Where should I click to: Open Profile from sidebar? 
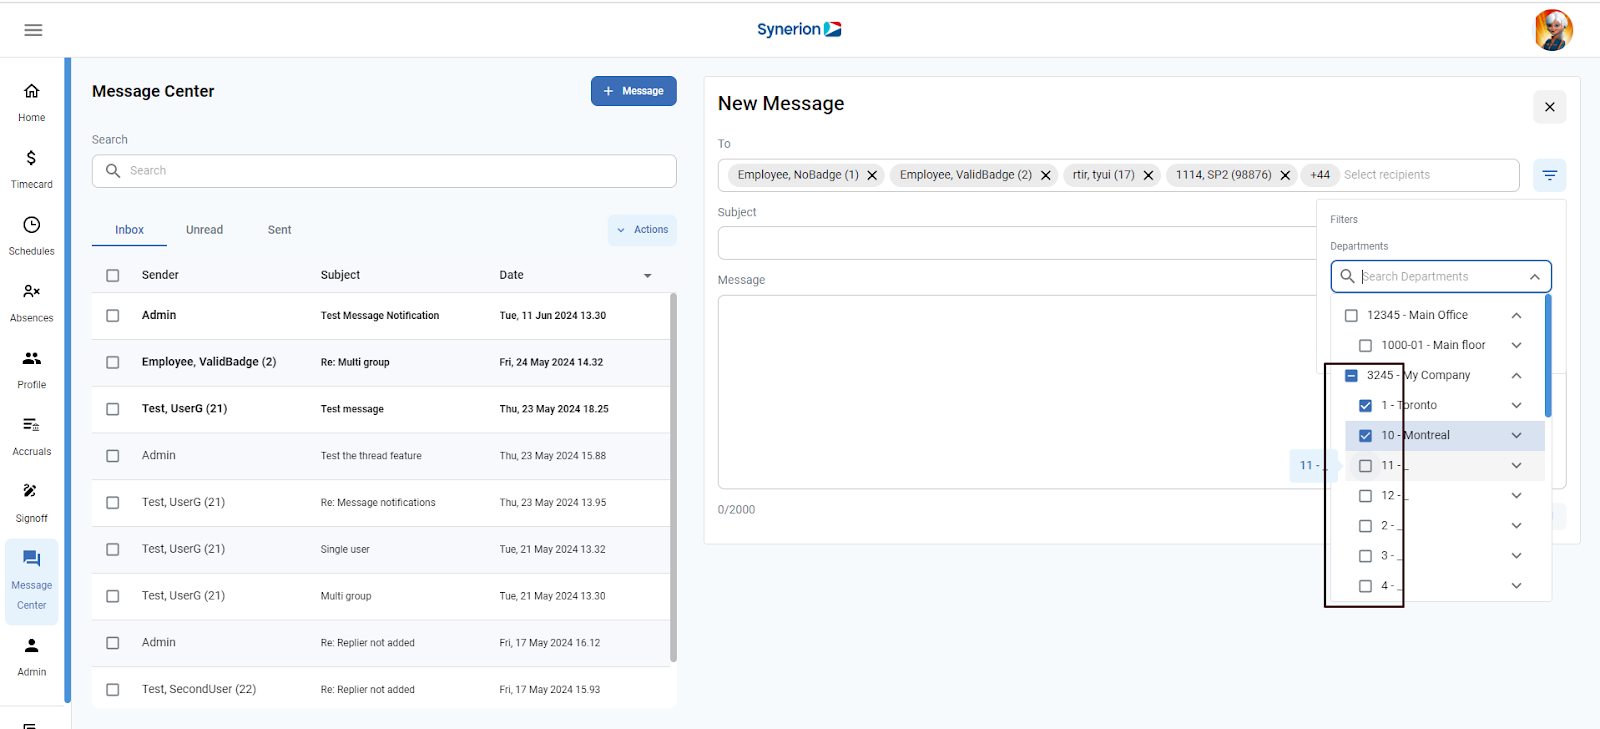(x=32, y=370)
